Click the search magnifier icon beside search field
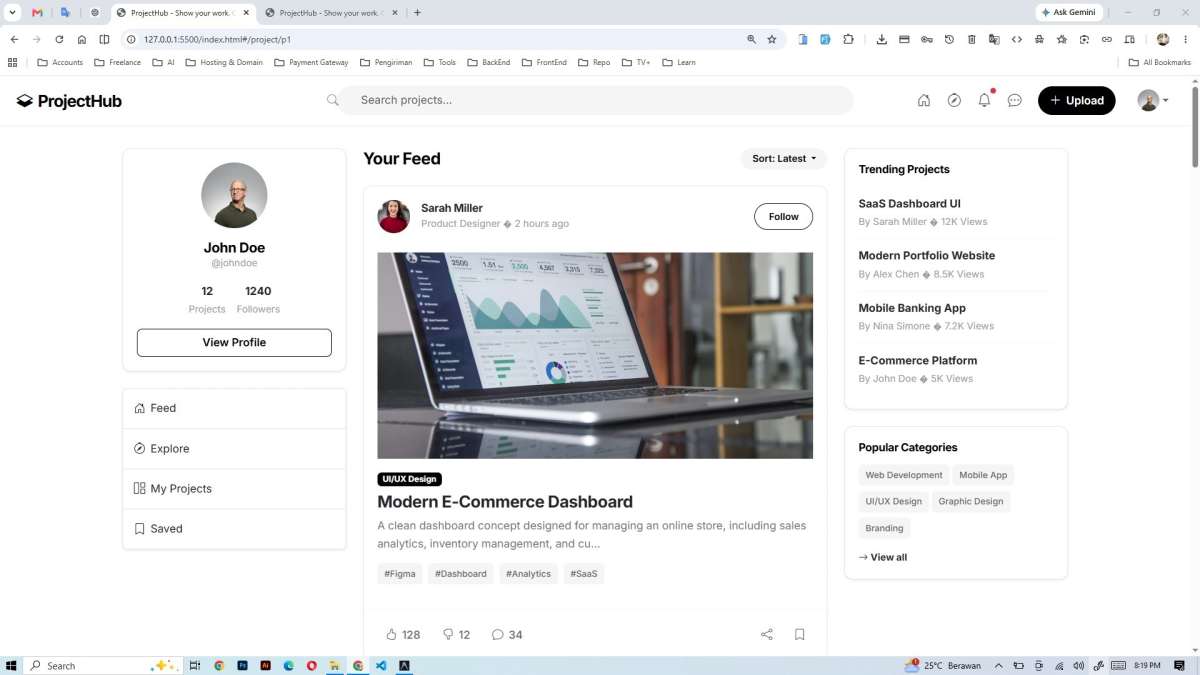 point(333,100)
